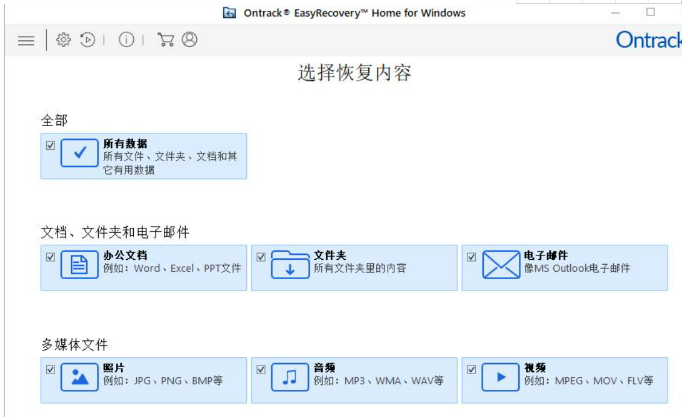
Task: Click the 办公文档 document icon
Action: tap(79, 265)
